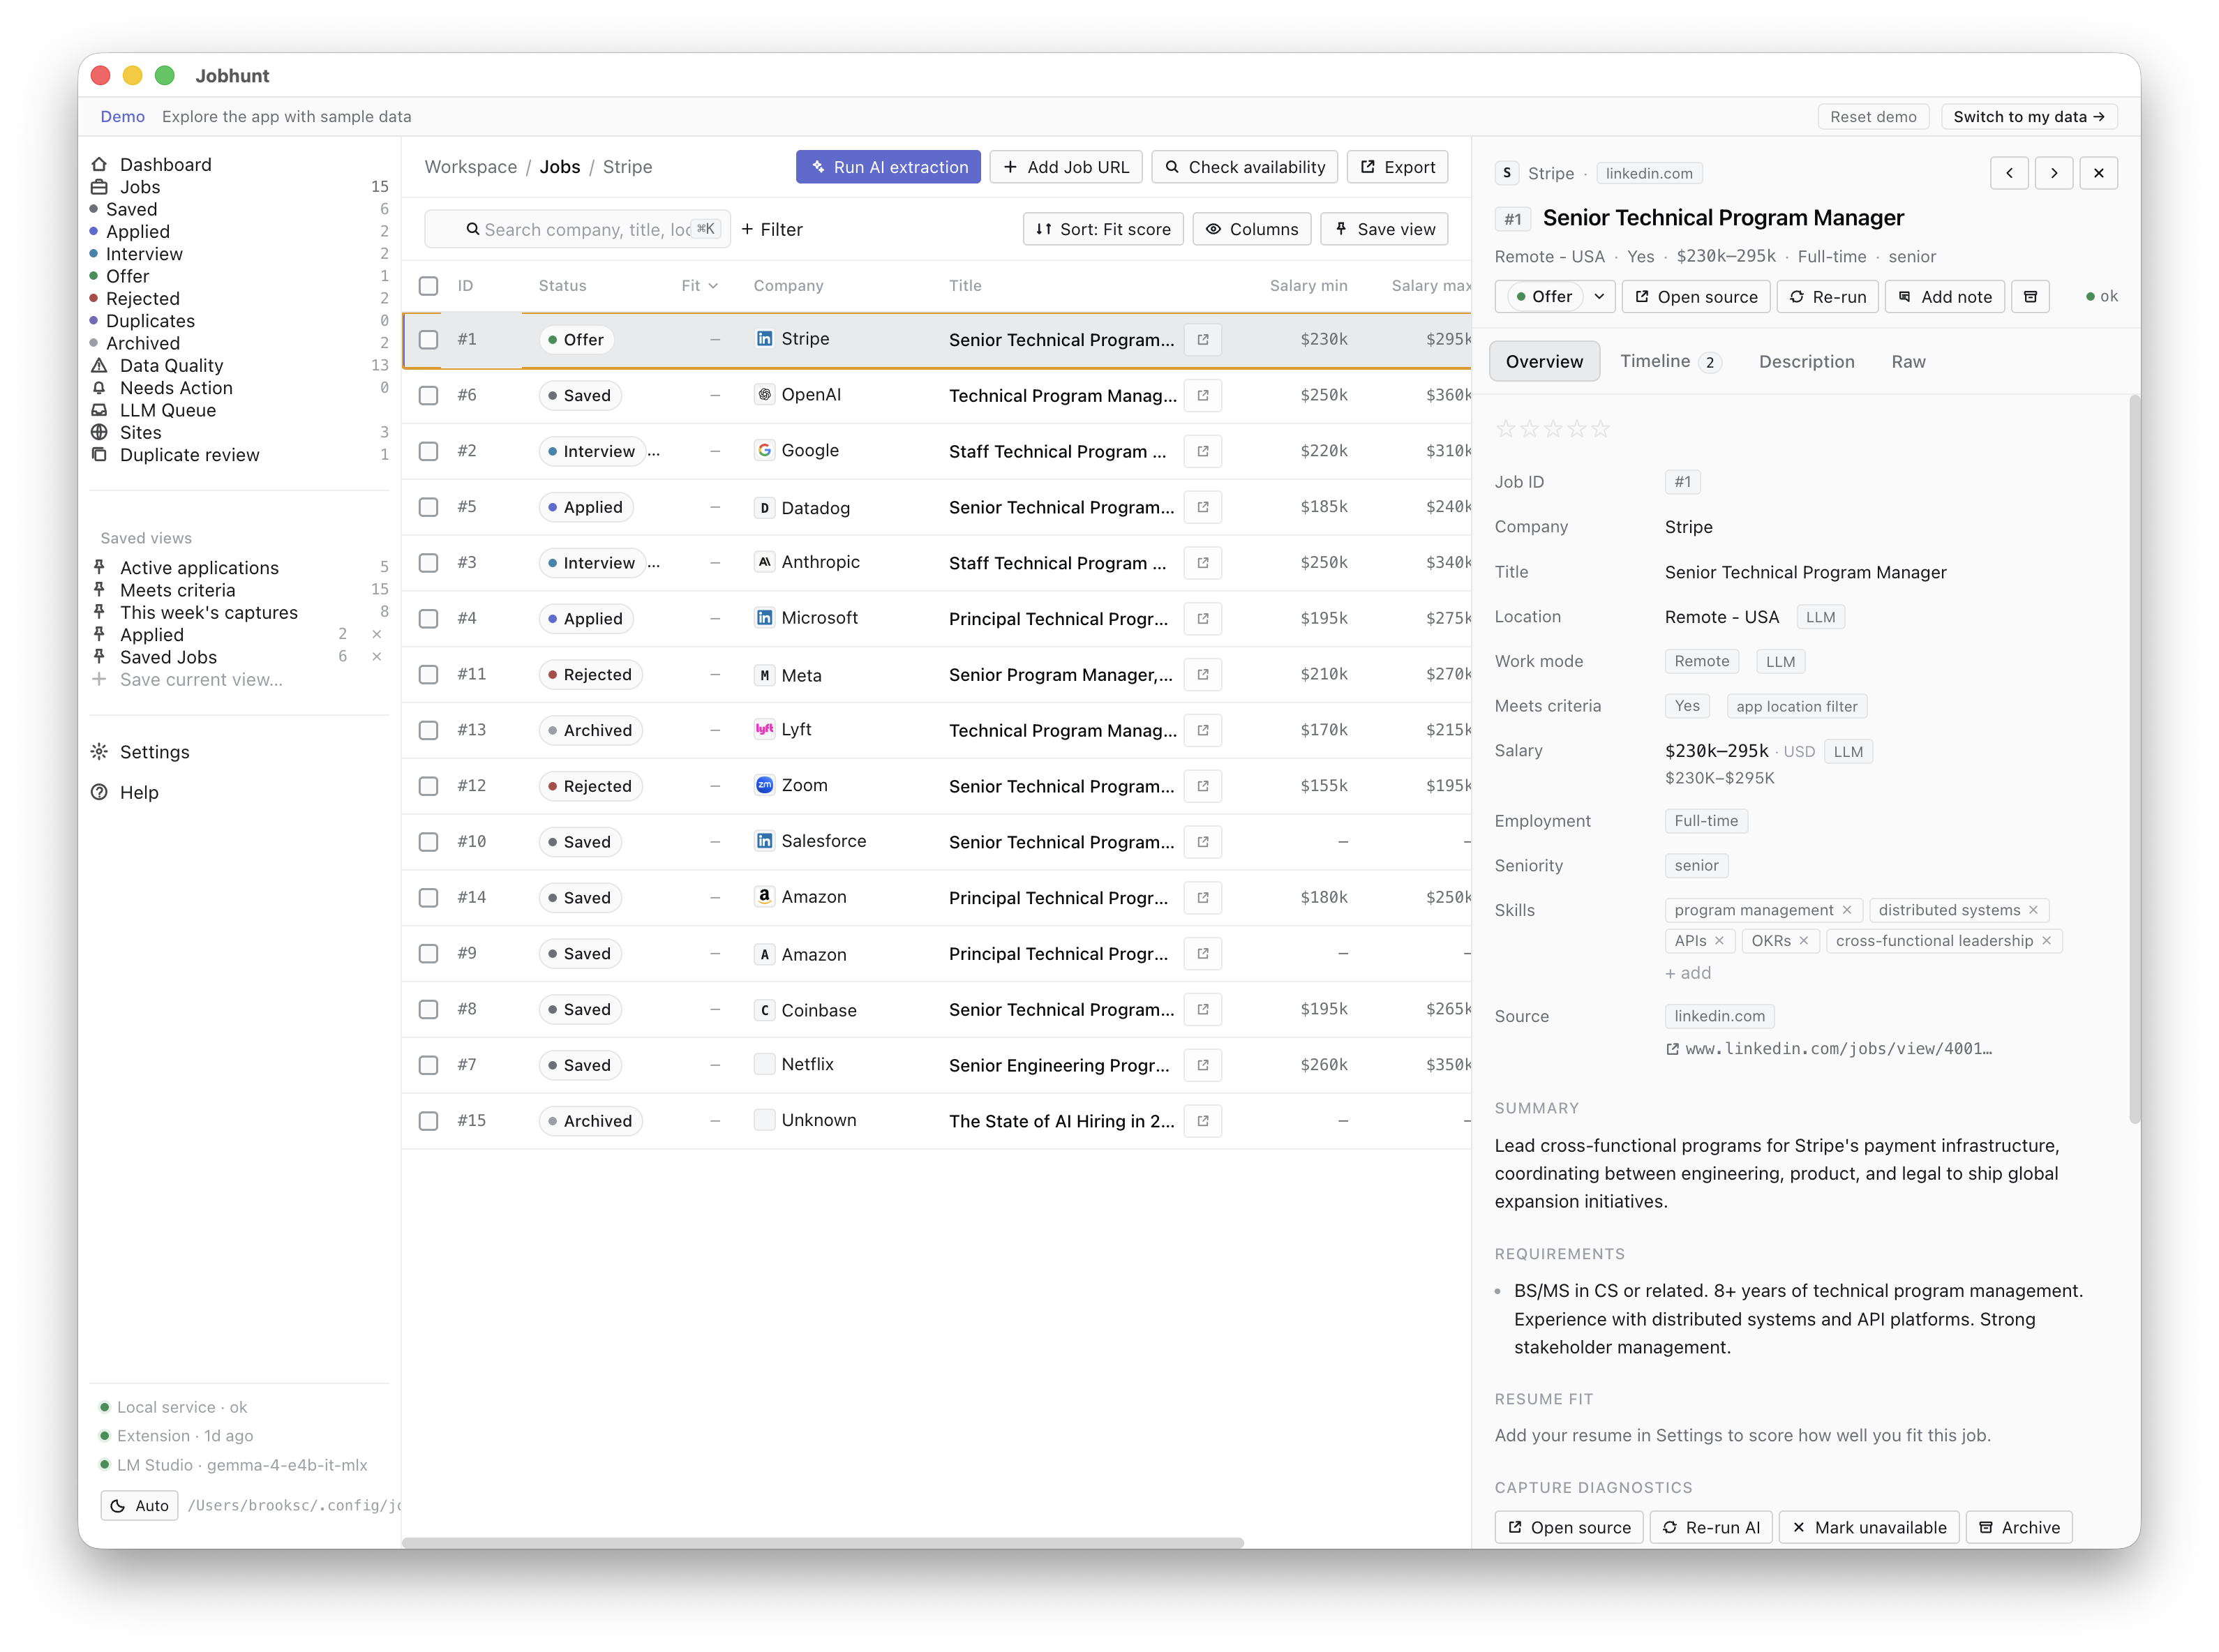The image size is (2219, 1652).
Task: Check the checkbox for job #11 Meta
Action: click(429, 675)
